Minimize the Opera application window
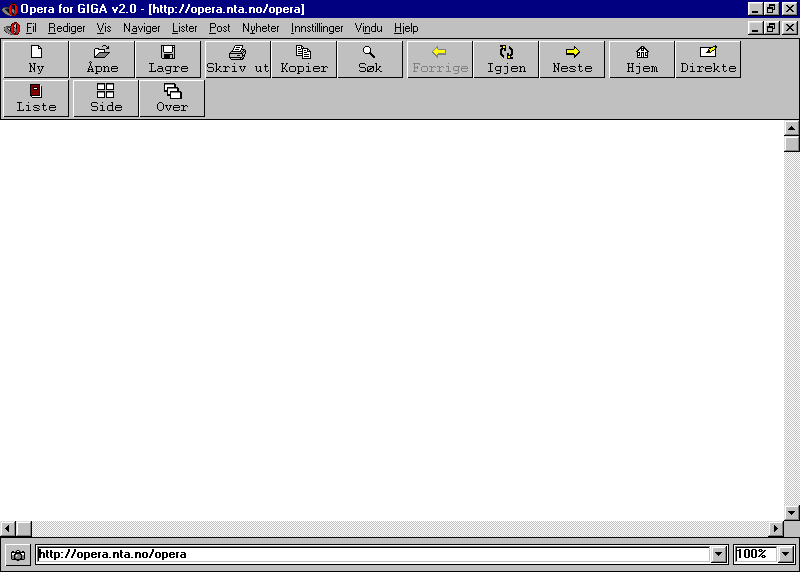The height and width of the screenshot is (572, 800). coord(755,9)
